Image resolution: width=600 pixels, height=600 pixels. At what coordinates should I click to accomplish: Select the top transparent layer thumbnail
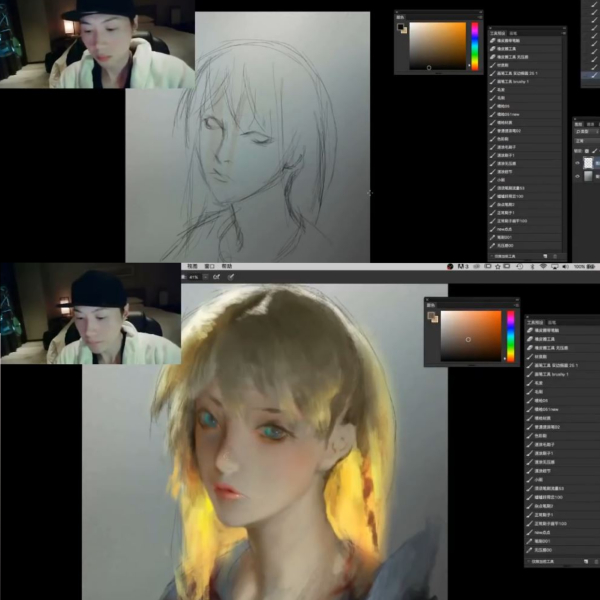[x=588, y=163]
